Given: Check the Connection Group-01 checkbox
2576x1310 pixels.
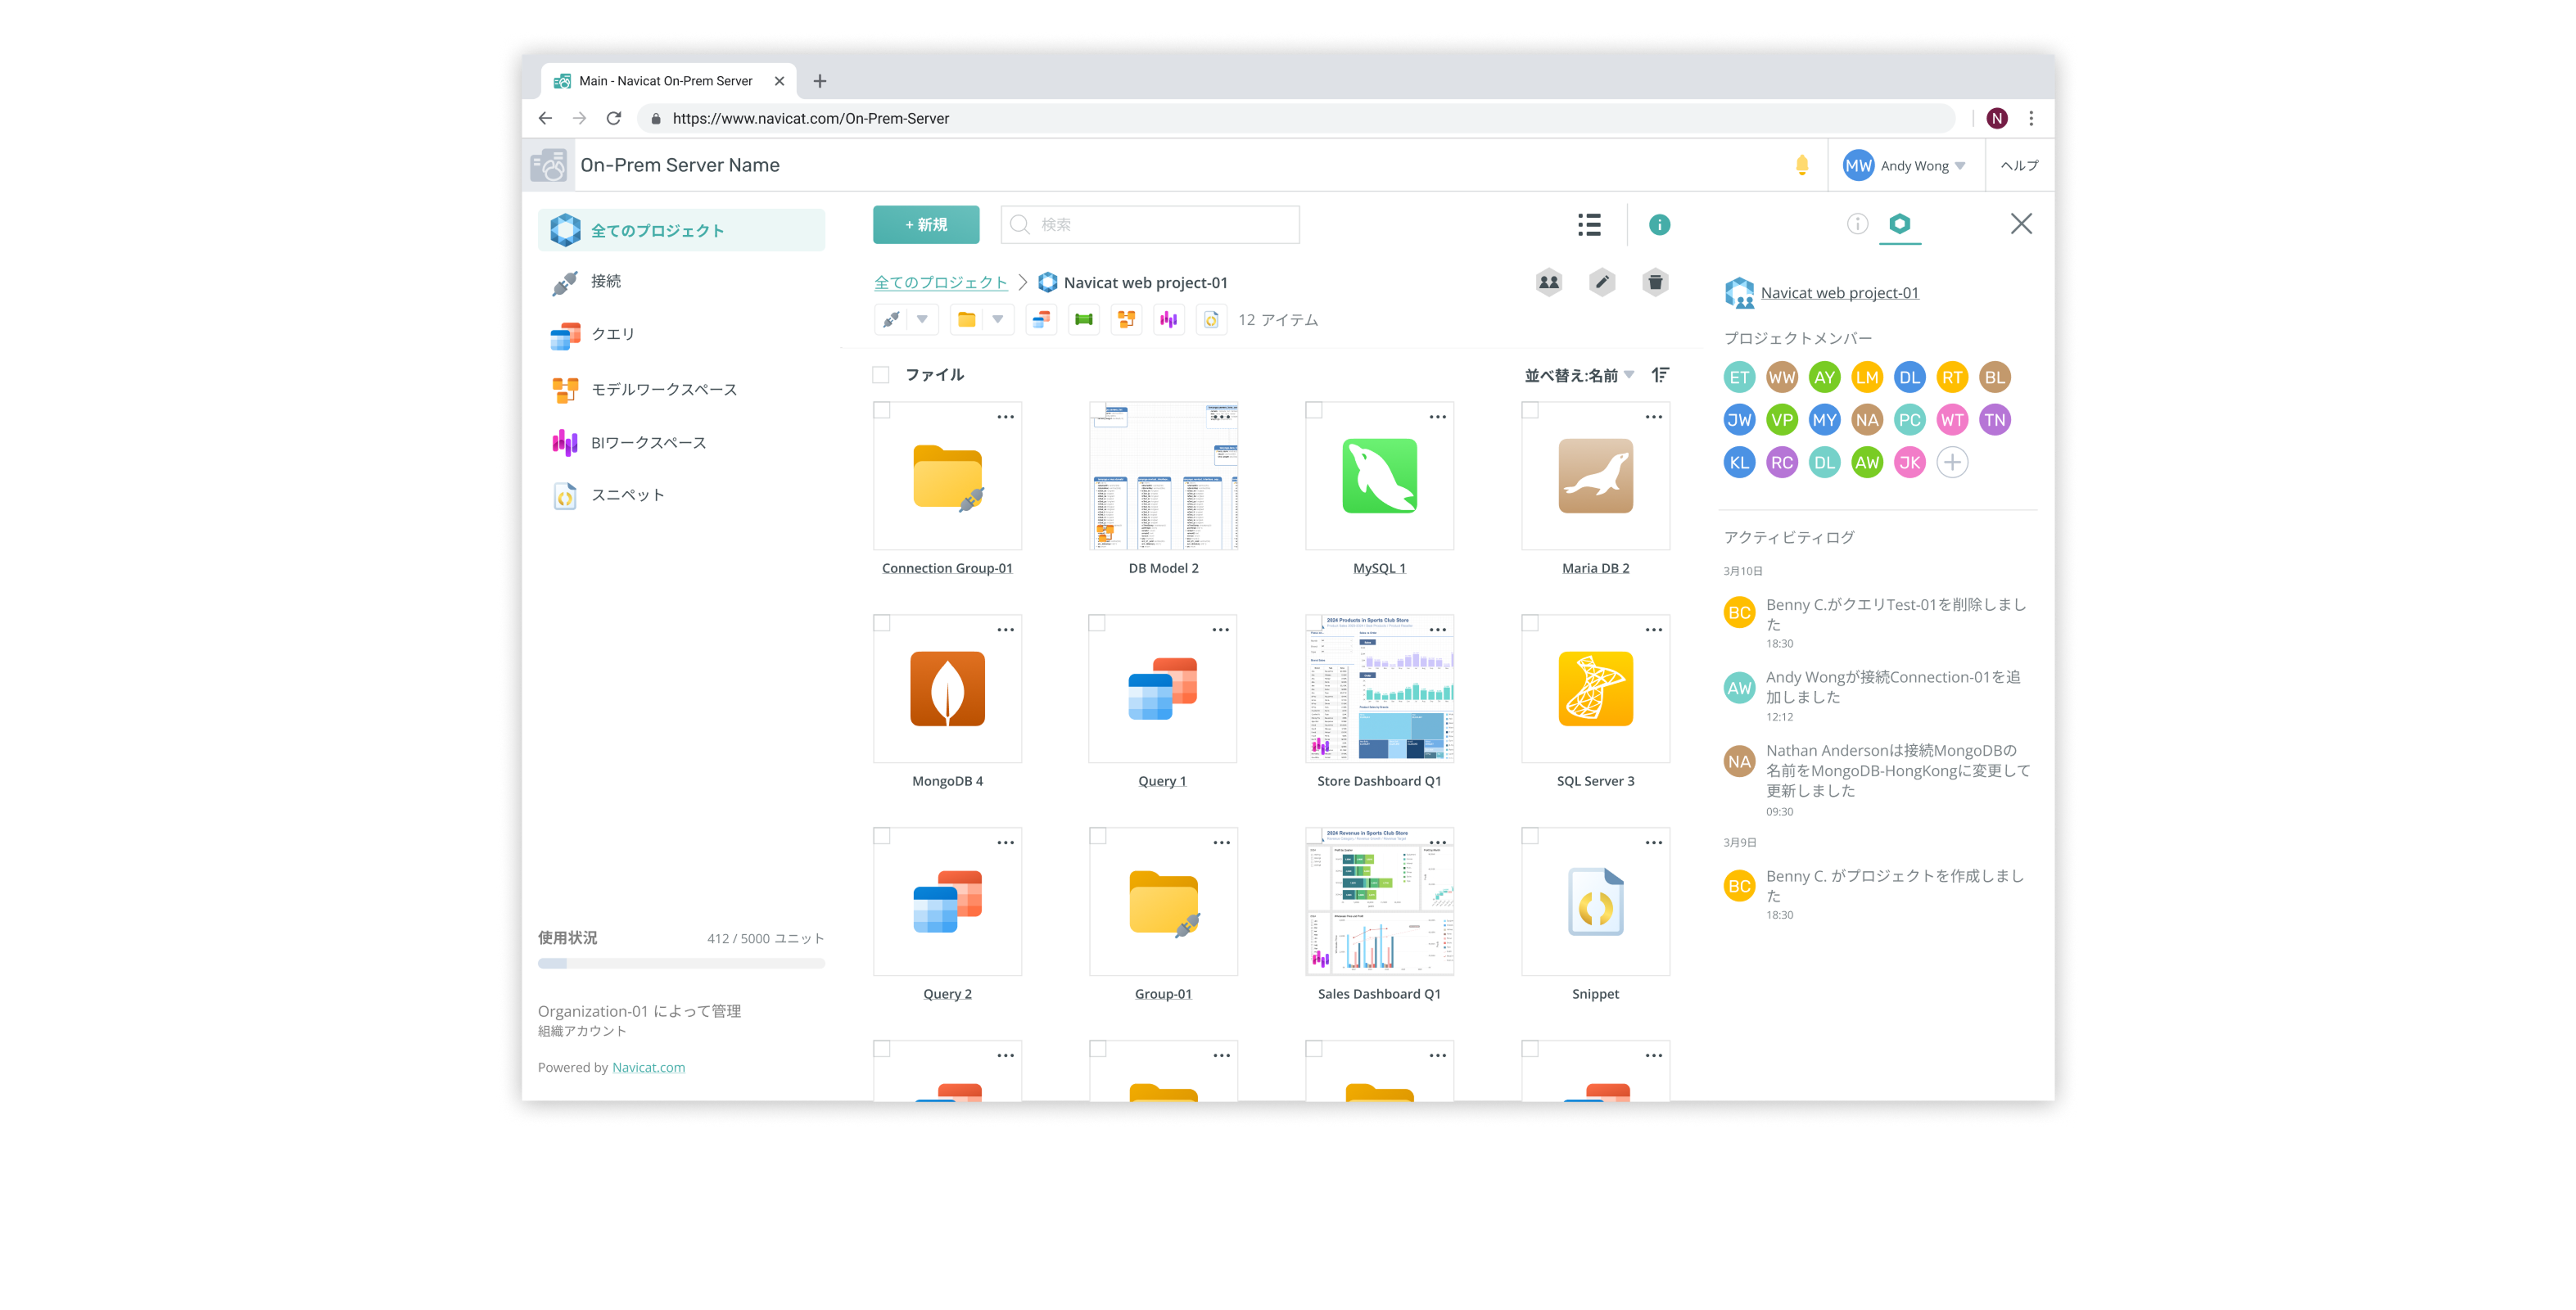Looking at the screenshot, I should [x=882, y=410].
